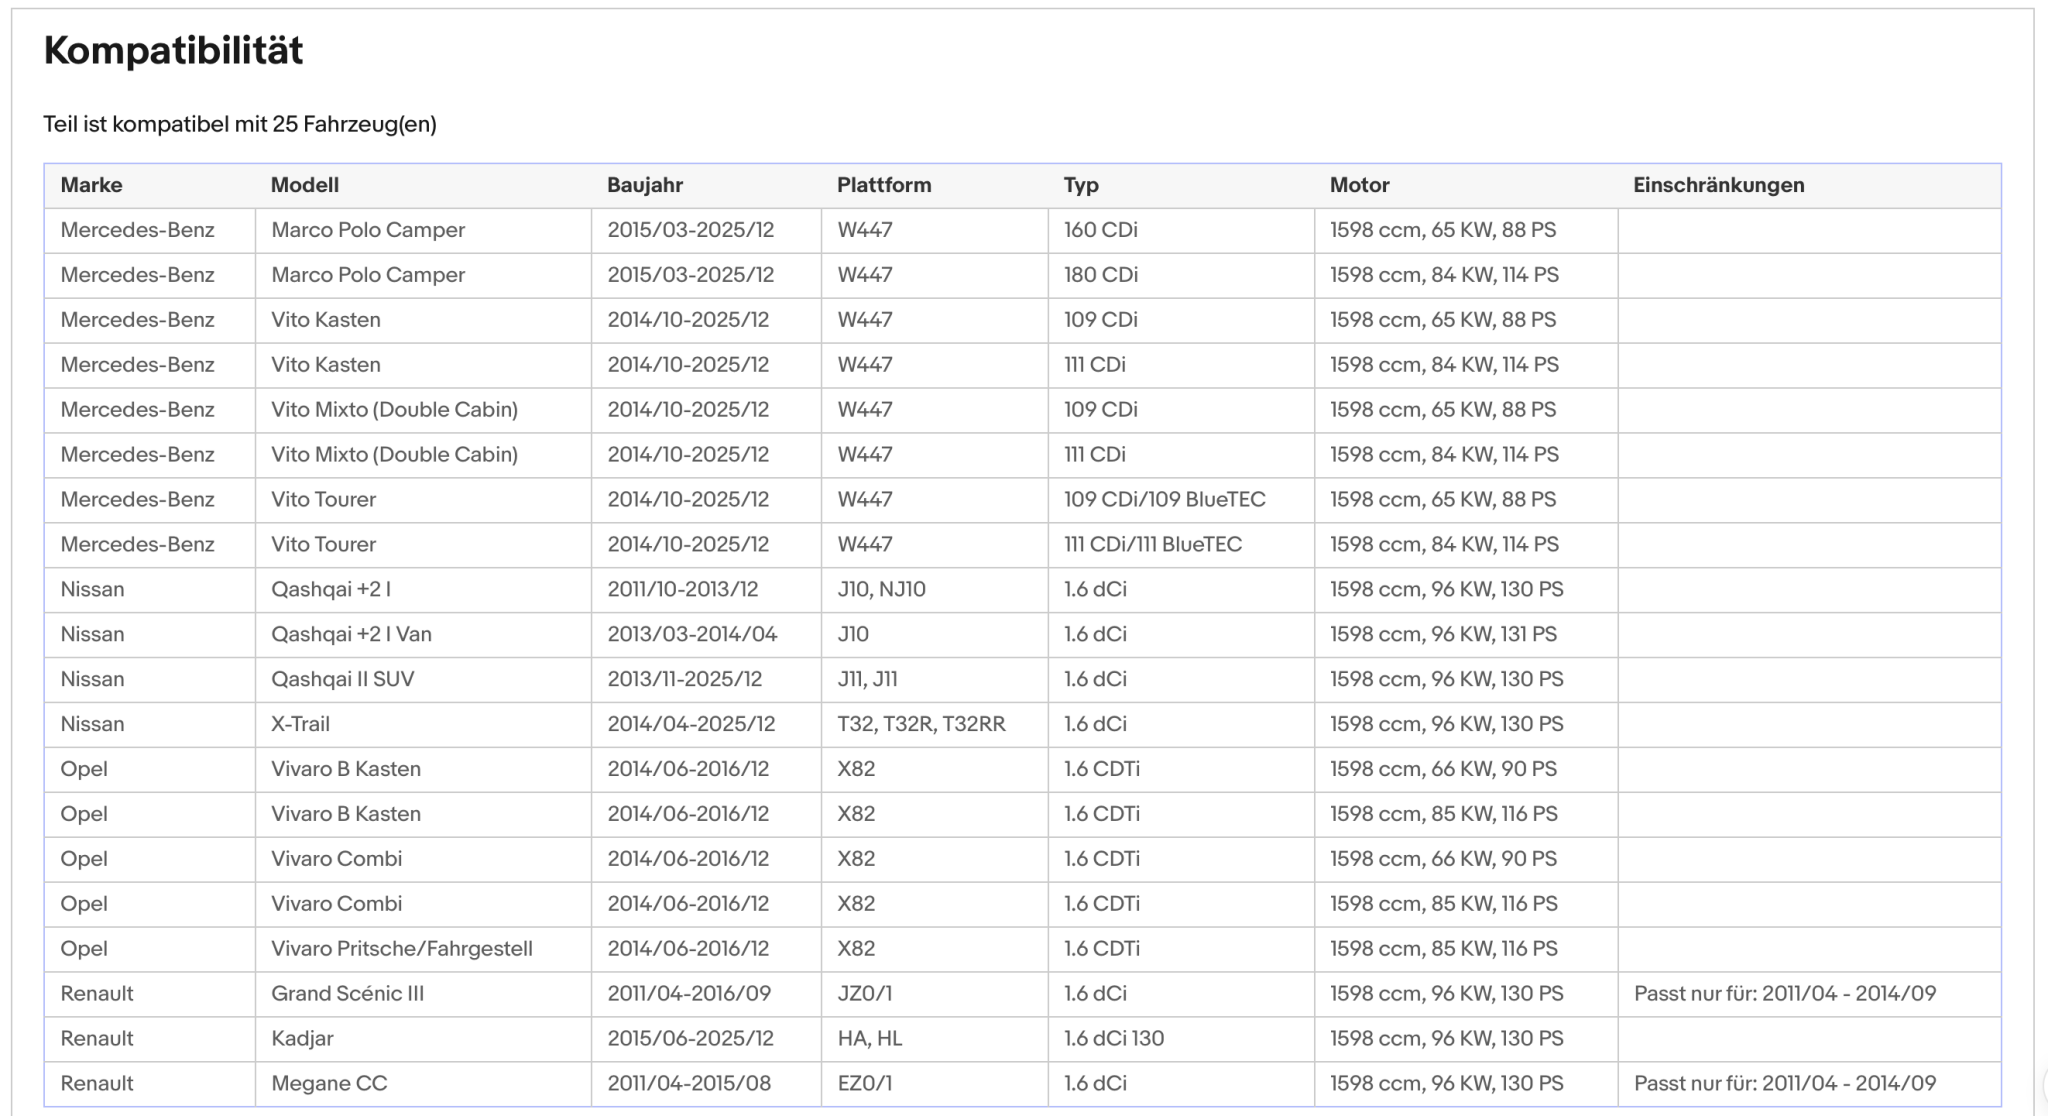Click the Megane CC restriction note
This screenshot has height=1116, width=2048.
click(1784, 1083)
